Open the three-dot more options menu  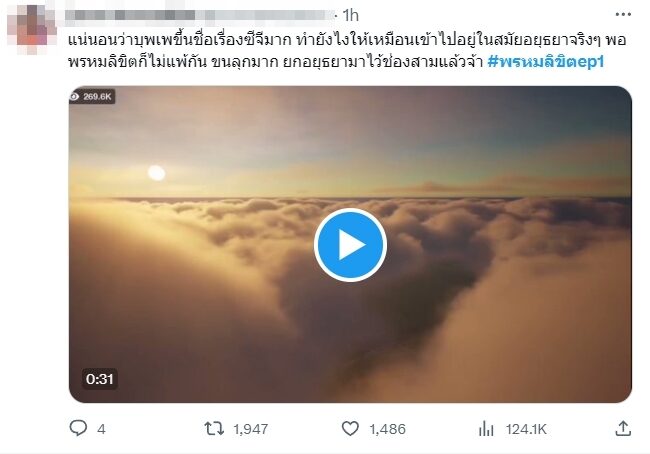click(623, 15)
